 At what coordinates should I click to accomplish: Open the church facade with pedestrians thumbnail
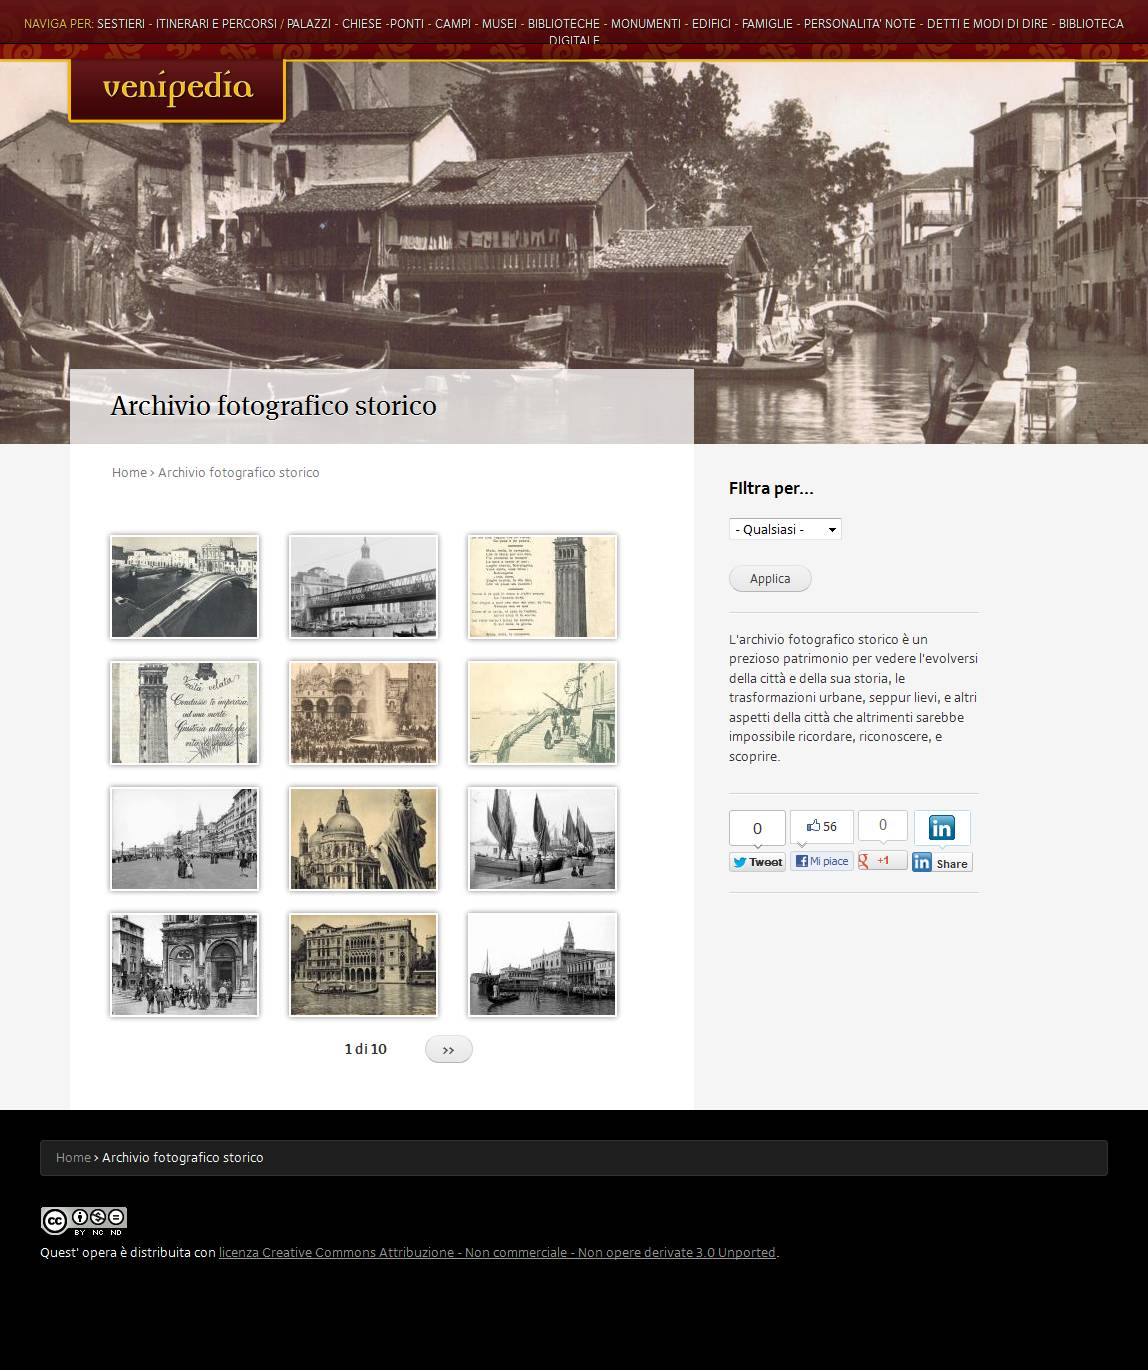(x=184, y=965)
